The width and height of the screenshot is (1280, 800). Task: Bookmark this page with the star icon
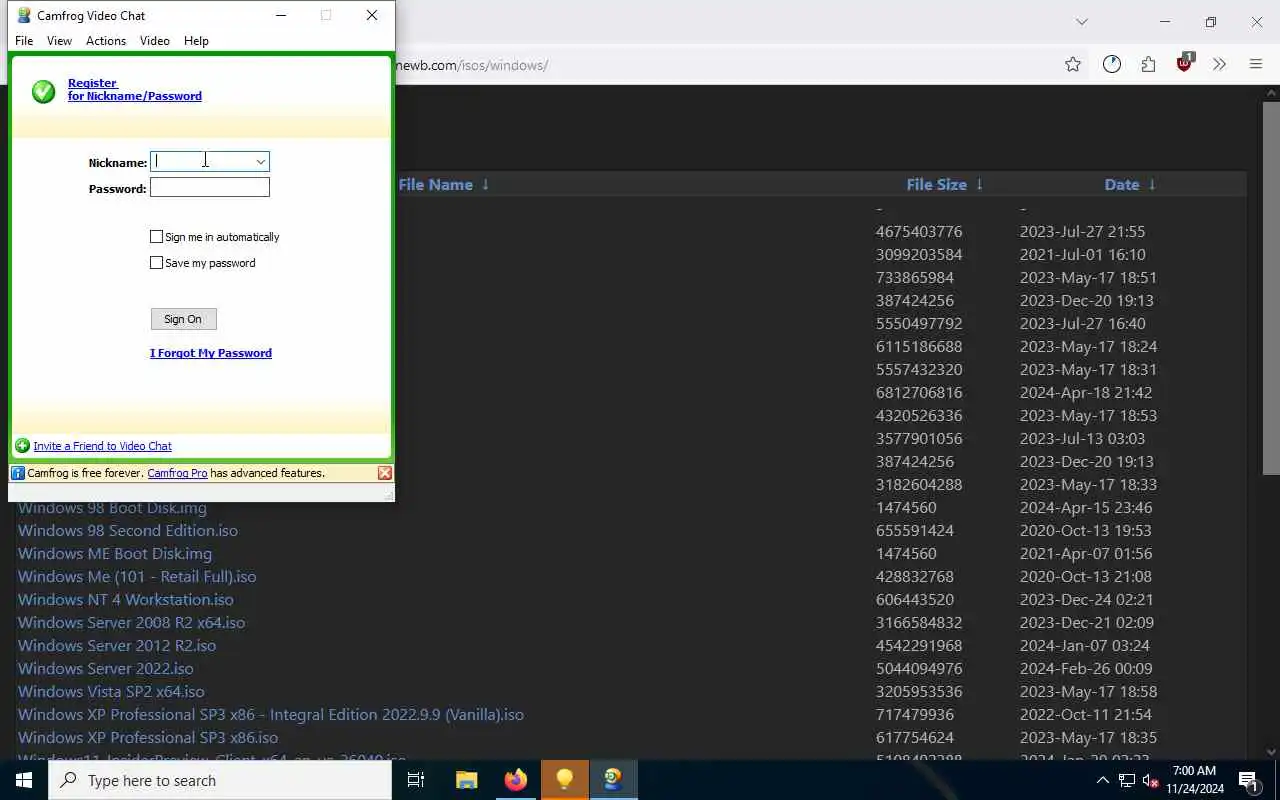click(1073, 64)
